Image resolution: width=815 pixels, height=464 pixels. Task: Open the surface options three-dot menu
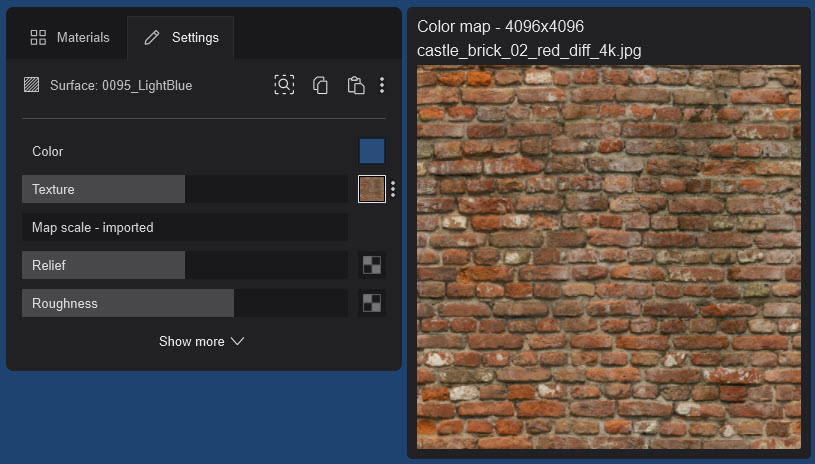[382, 85]
